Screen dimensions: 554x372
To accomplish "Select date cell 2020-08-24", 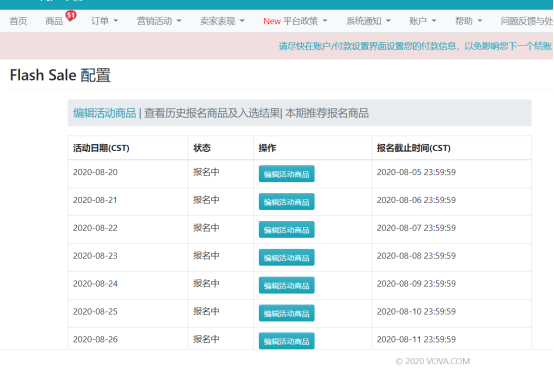I will click(x=95, y=284).
